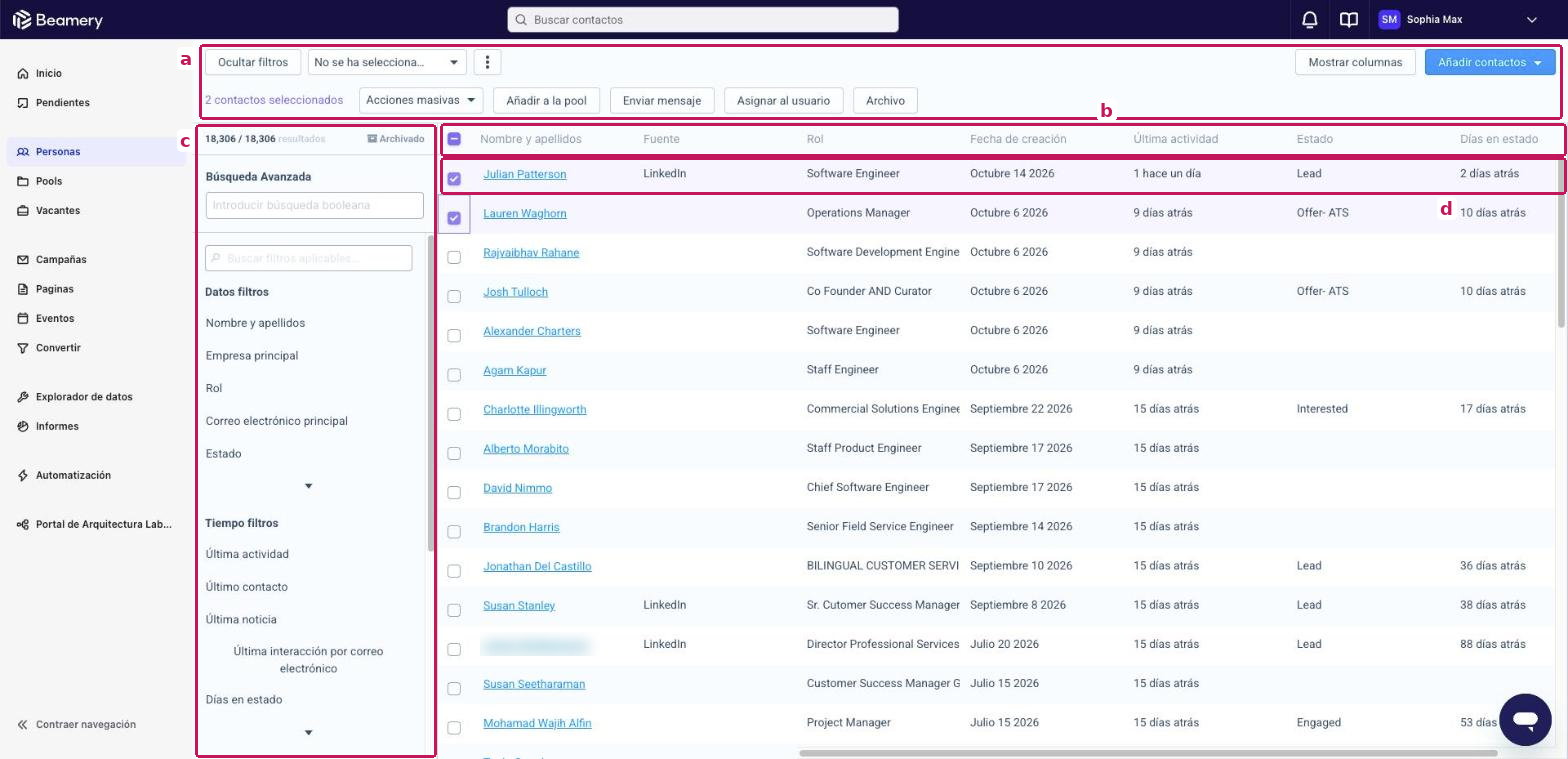1568x759 pixels.
Task: Click the three-dot more options button
Action: [487, 62]
